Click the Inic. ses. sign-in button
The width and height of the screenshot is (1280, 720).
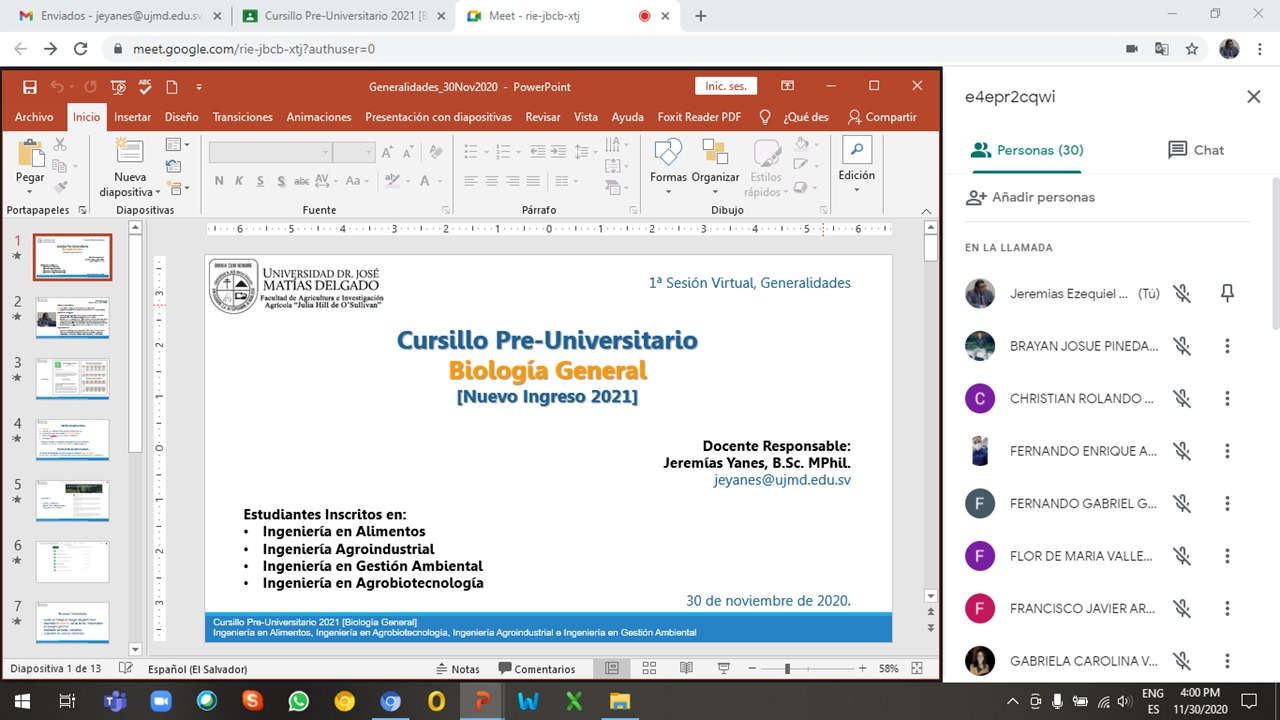coord(726,87)
